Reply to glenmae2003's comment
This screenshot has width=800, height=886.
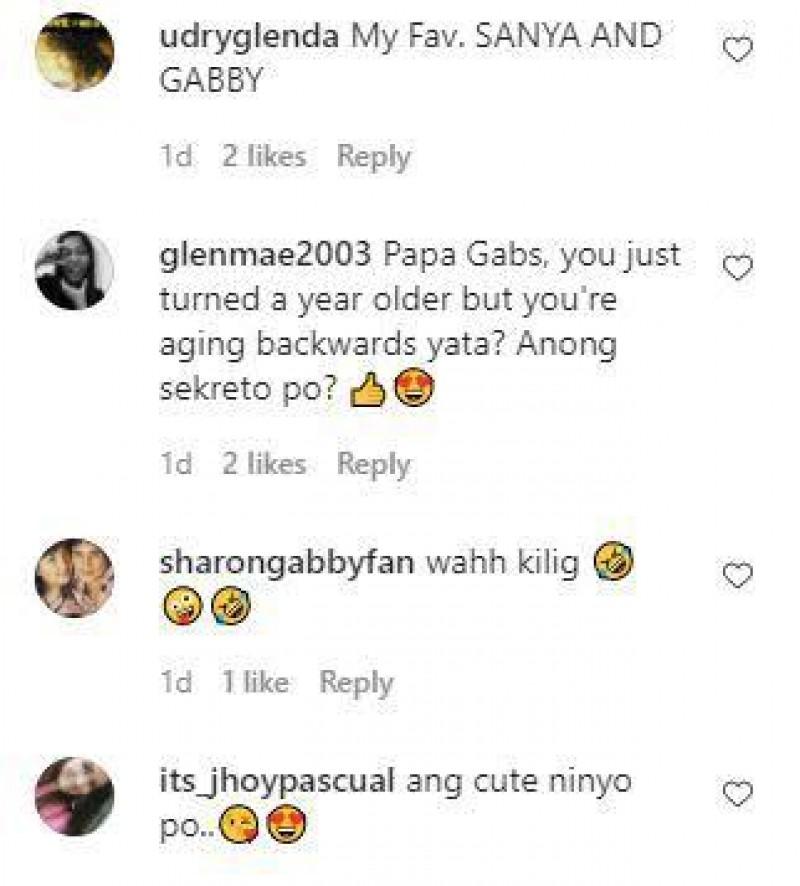pos(375,463)
